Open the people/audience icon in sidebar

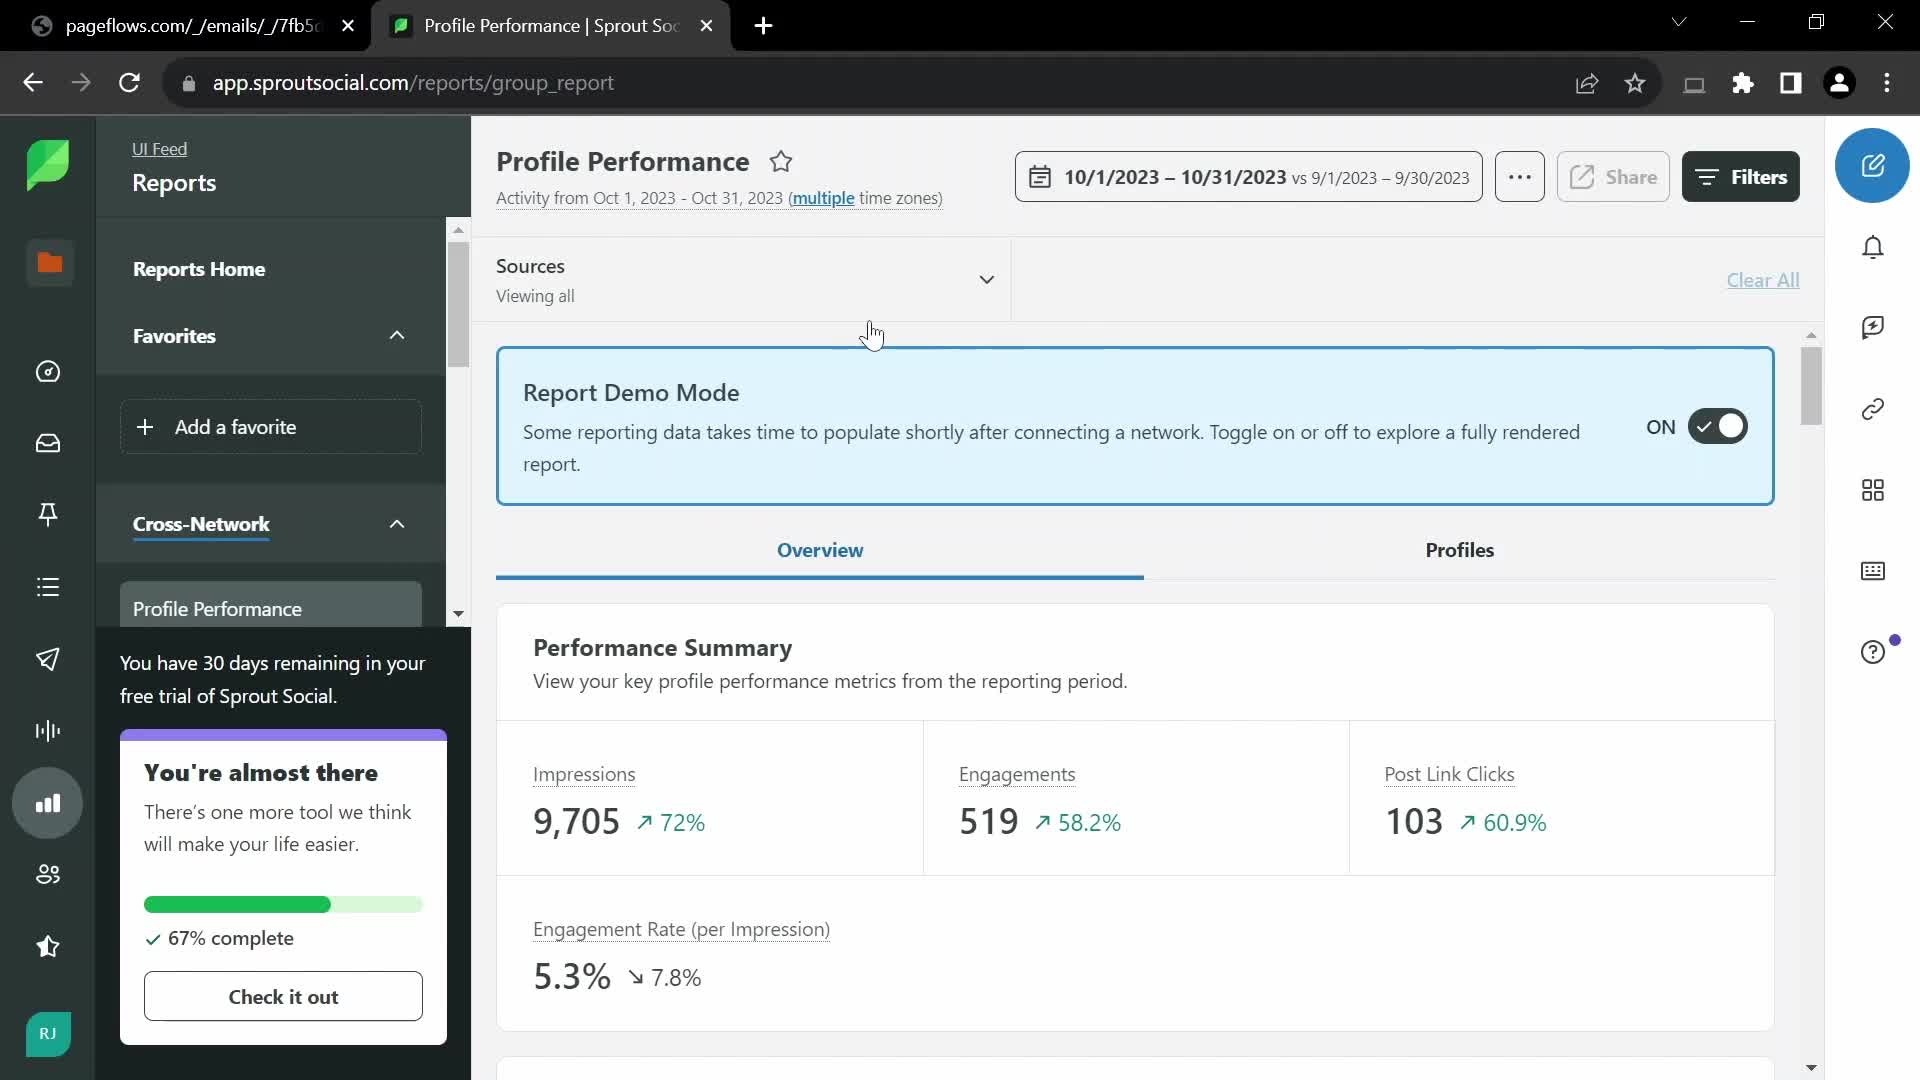[49, 874]
